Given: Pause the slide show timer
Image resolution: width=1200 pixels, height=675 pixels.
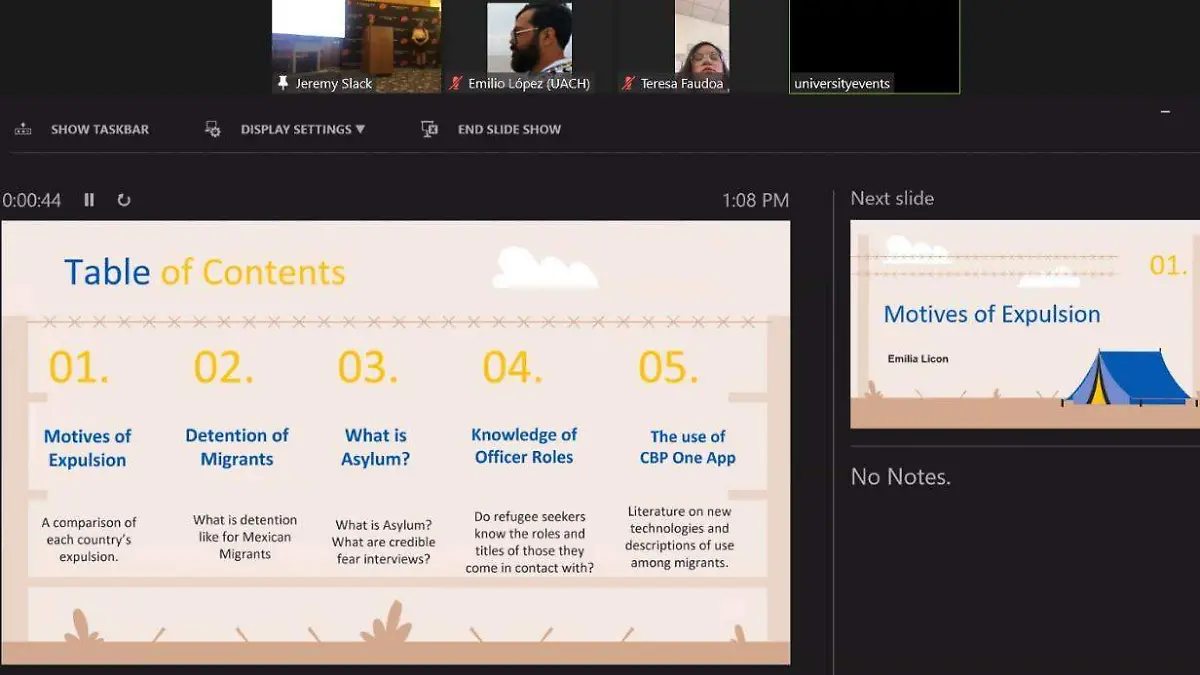Looking at the screenshot, I should (x=89, y=200).
